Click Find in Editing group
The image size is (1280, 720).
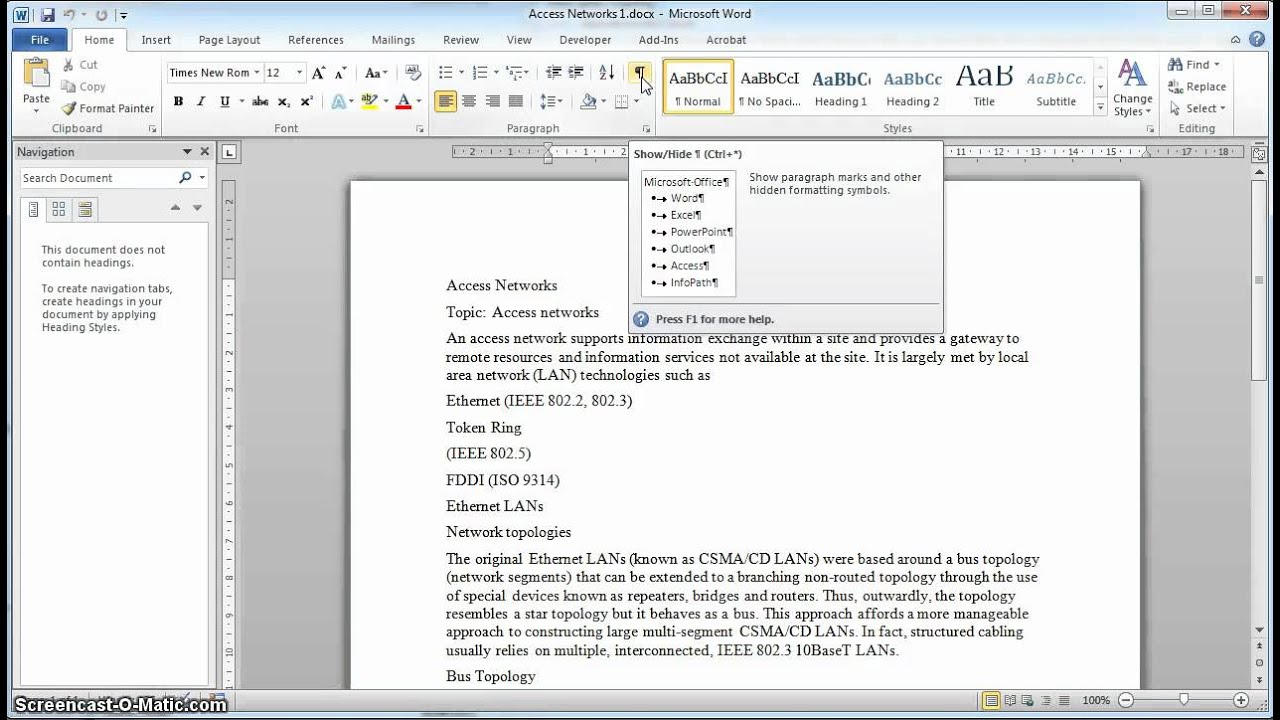click(1190, 65)
